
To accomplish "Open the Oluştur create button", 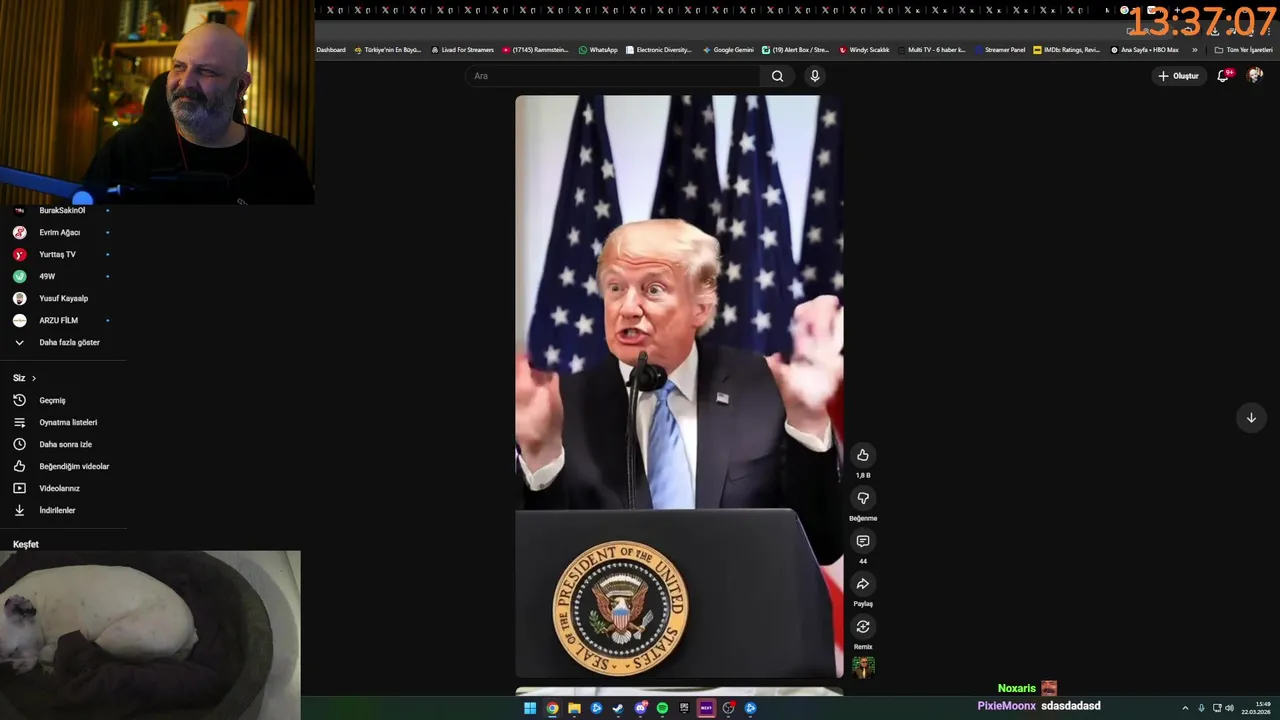I will point(1178,76).
